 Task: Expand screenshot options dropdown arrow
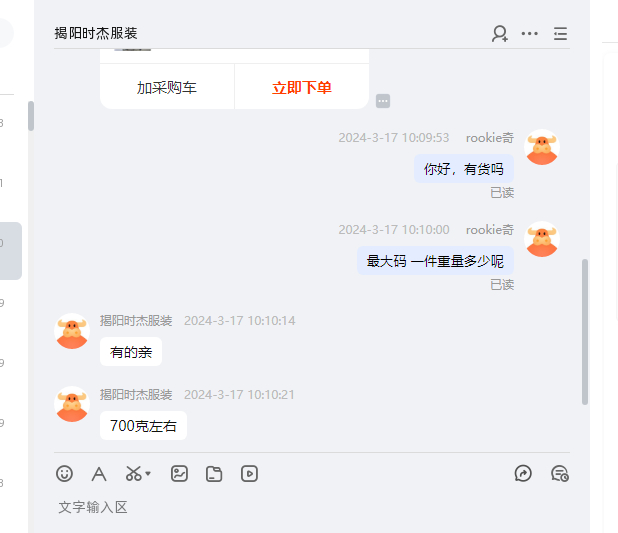[148, 473]
